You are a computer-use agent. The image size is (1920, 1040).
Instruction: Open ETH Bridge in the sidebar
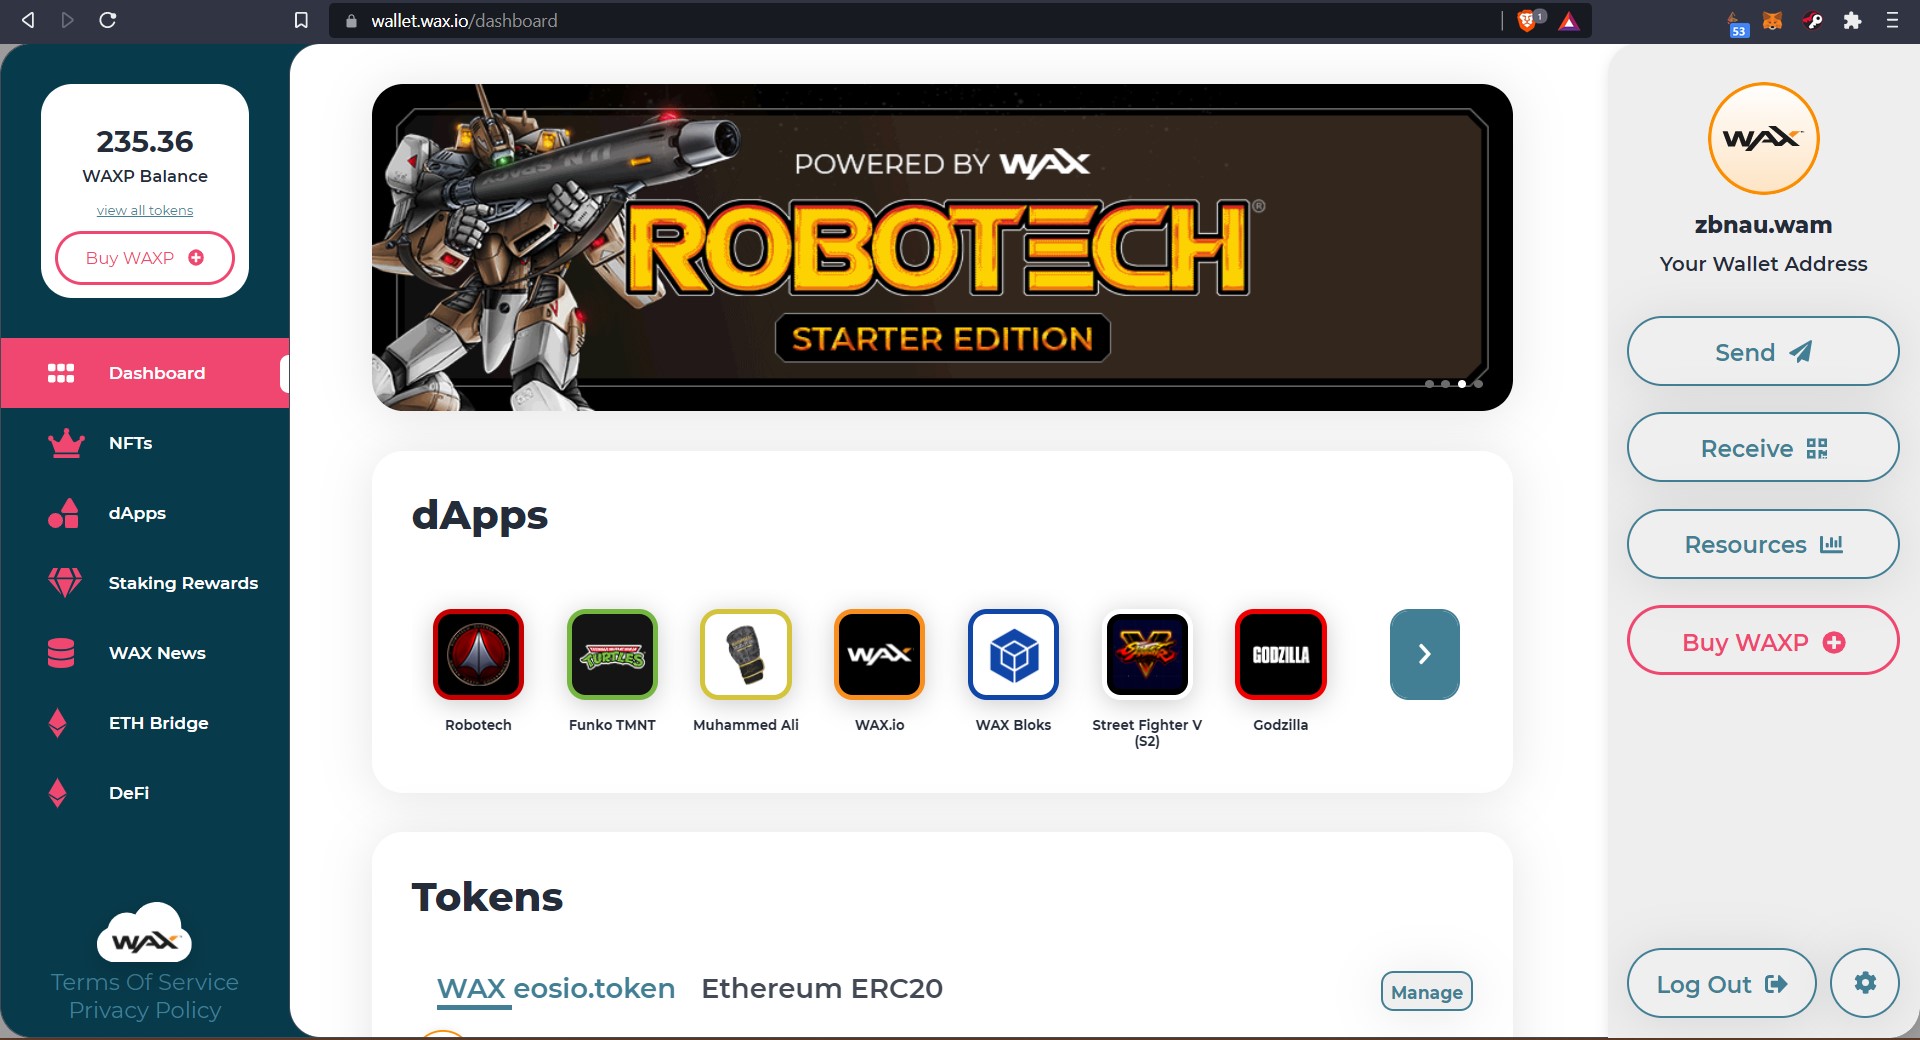coord(145,723)
